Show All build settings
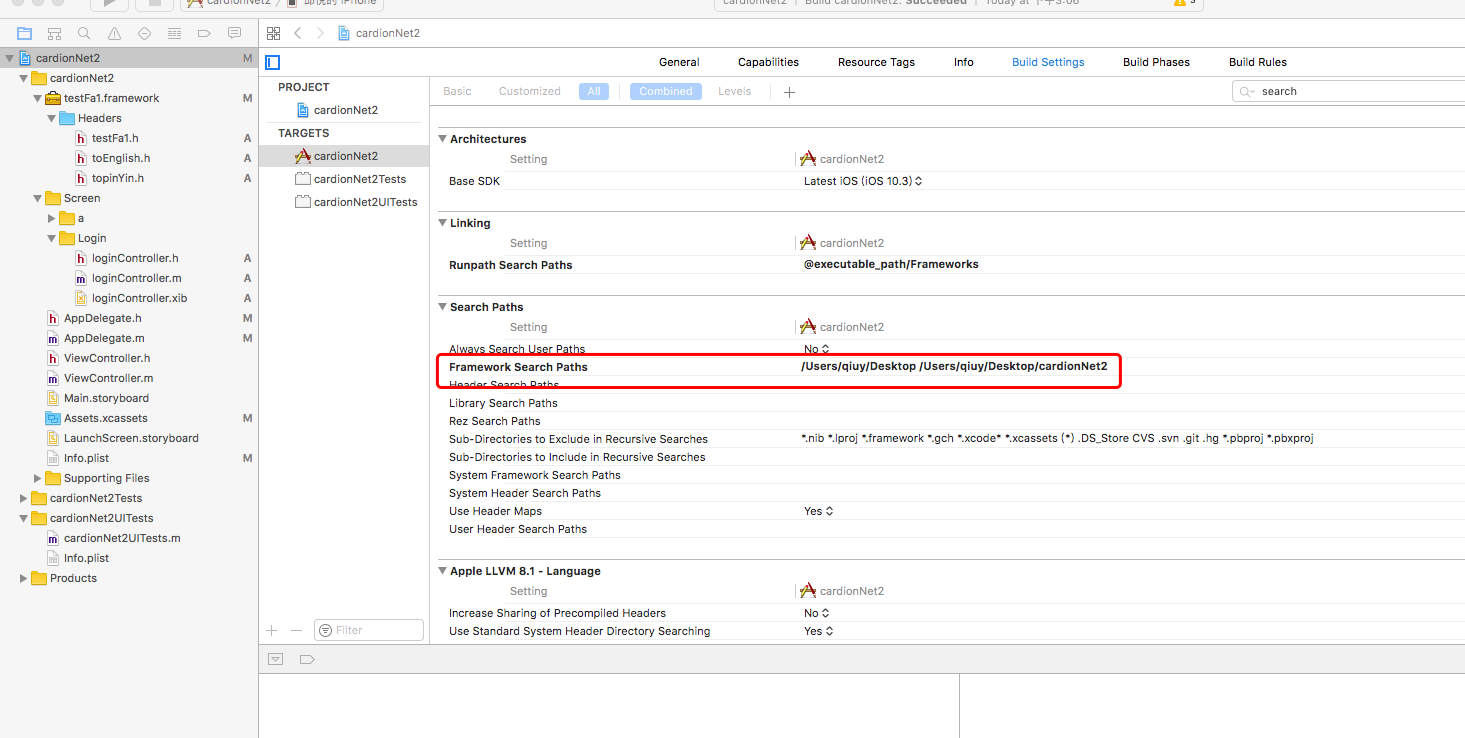 click(594, 91)
